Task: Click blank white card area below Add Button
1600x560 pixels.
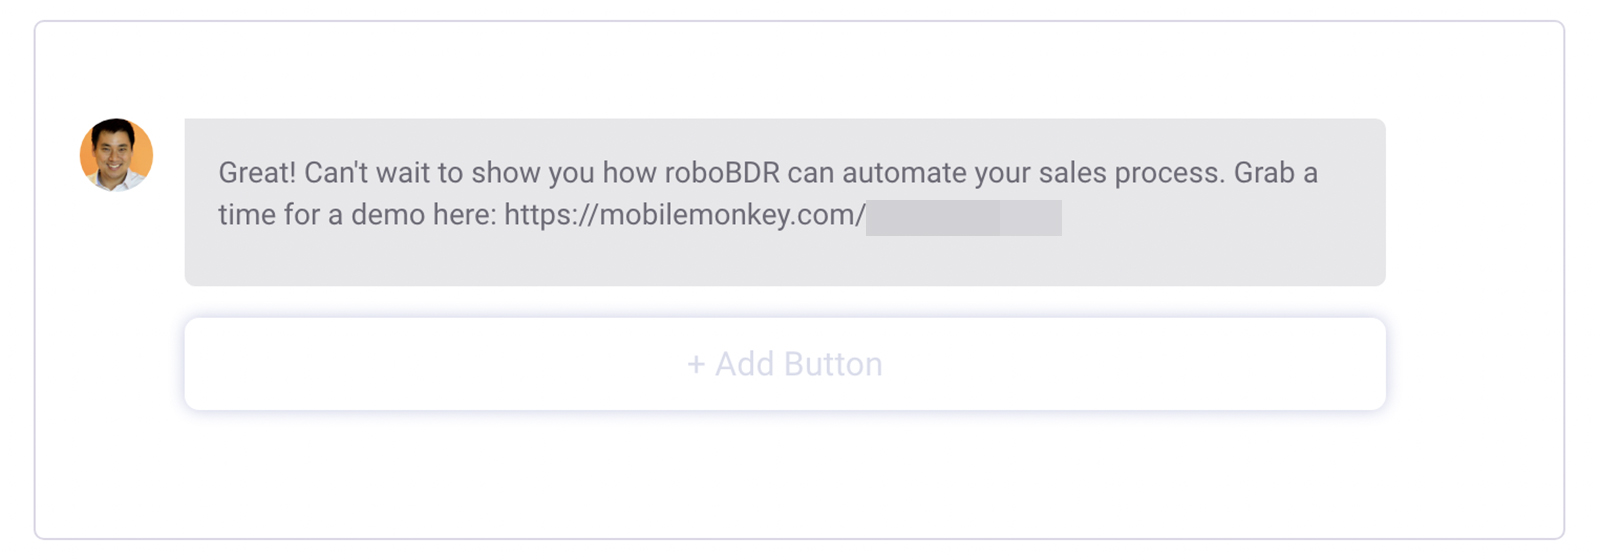Action: click(785, 475)
